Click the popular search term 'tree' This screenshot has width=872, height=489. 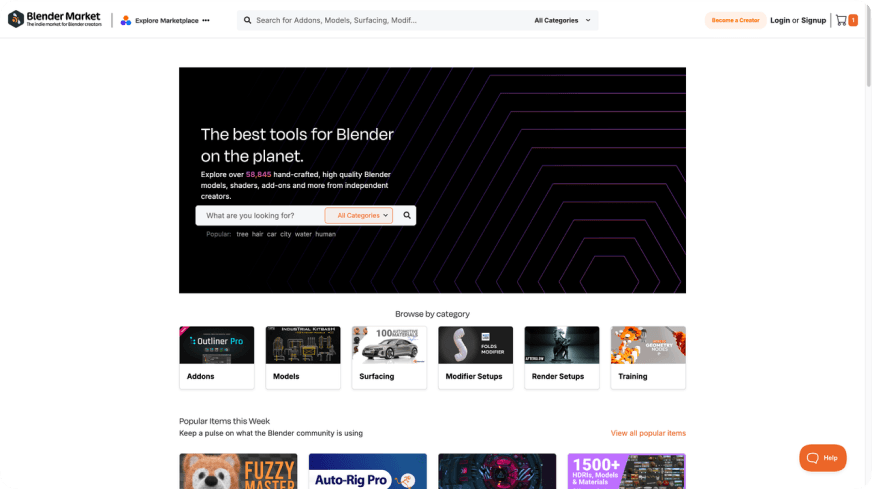[242, 234]
